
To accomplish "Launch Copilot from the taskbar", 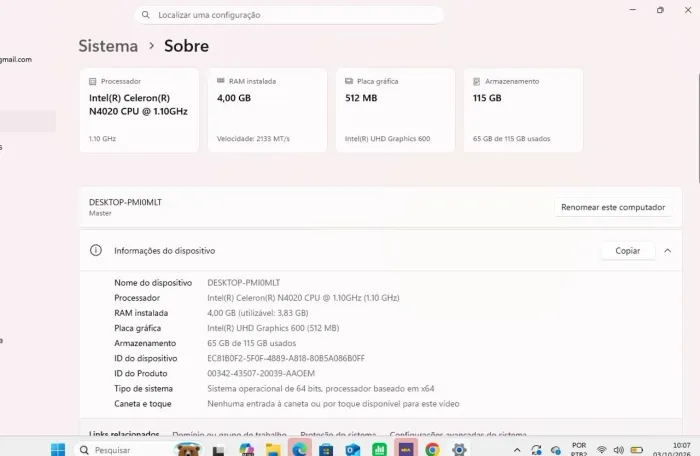I will tap(246, 449).
